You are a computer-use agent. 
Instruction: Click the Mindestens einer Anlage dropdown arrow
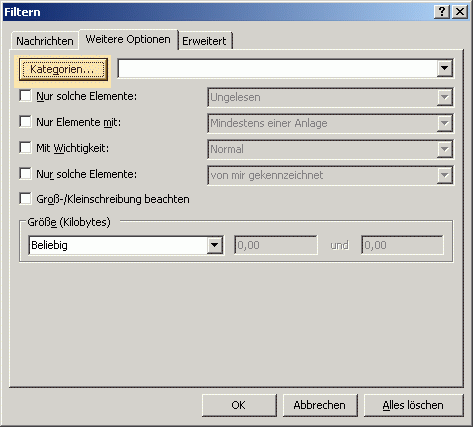444,123
